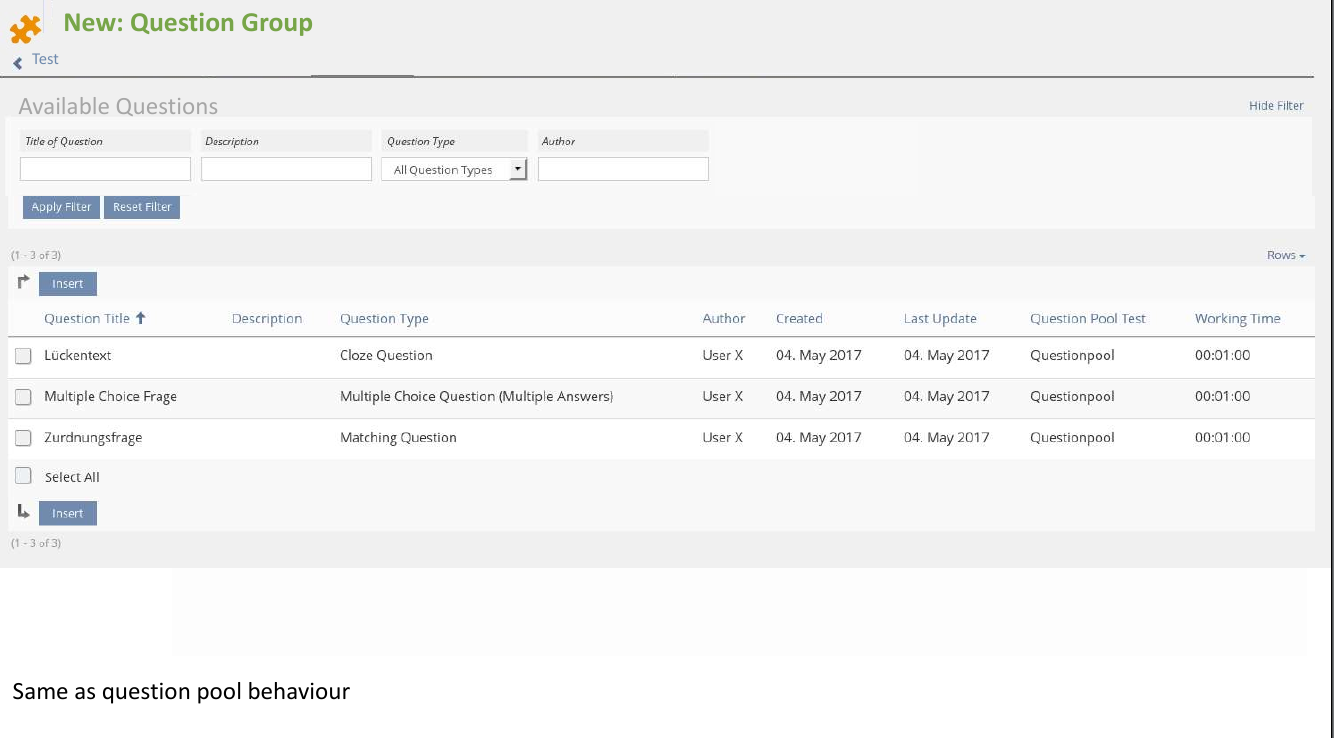
Task: Focus the Title of Question filter field
Action: (x=105, y=169)
